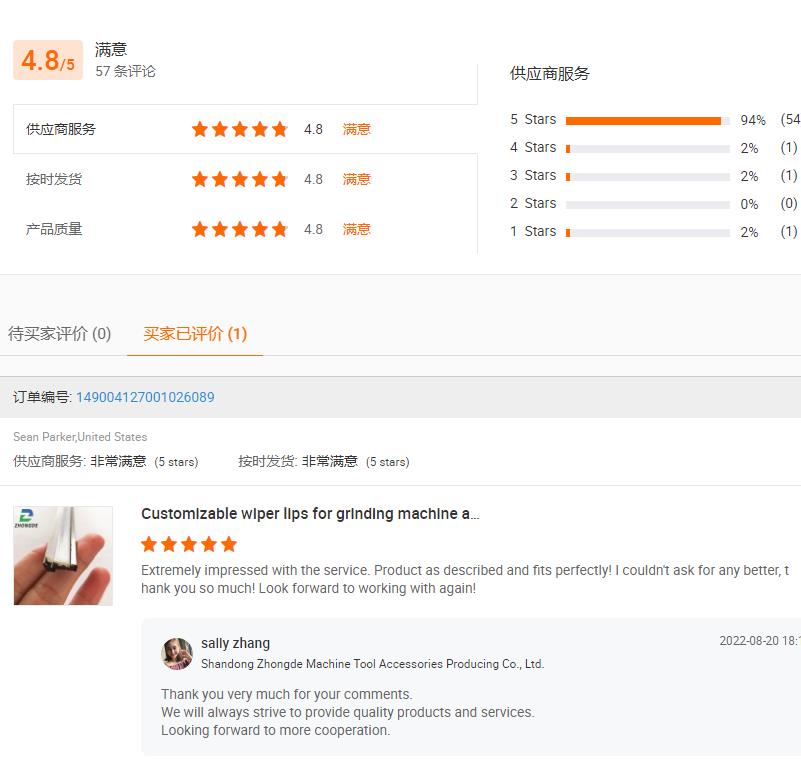Select the 买家已评价 (1) tab
Screen dimensions: 801x776
point(195,334)
